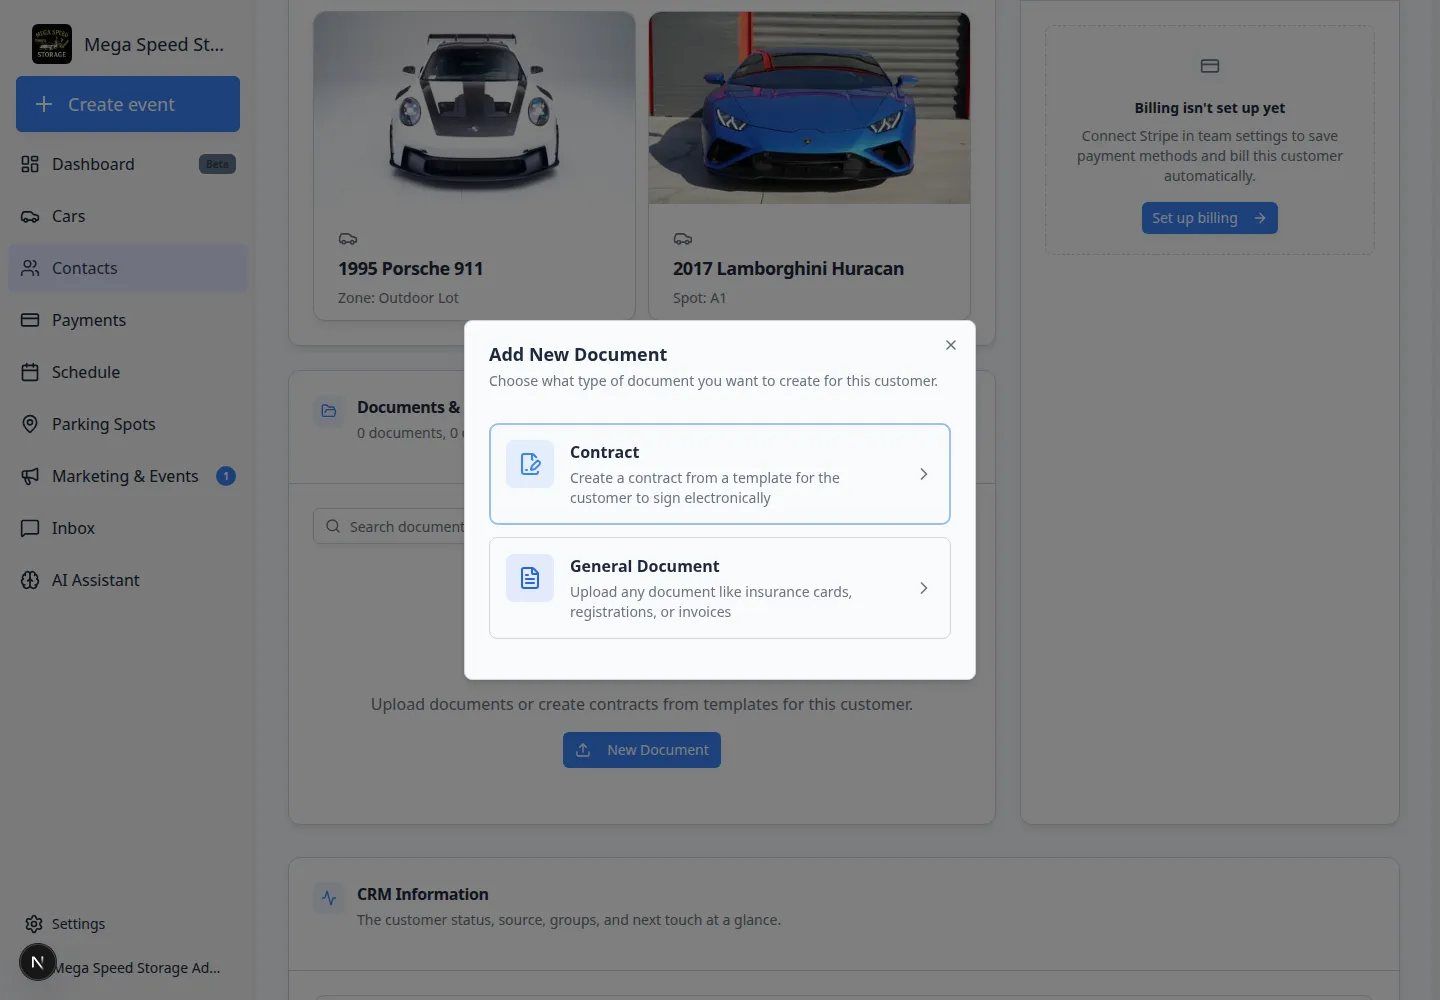Click the Payments card icon in sidebar
The width and height of the screenshot is (1440, 1000).
click(x=30, y=320)
